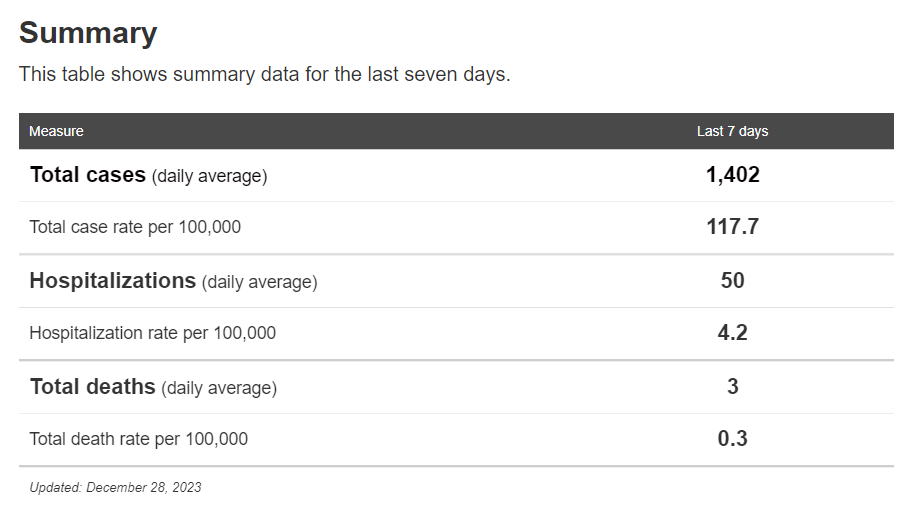Select the 4.2 hospitalization rate value
The image size is (910, 521).
coord(732,333)
